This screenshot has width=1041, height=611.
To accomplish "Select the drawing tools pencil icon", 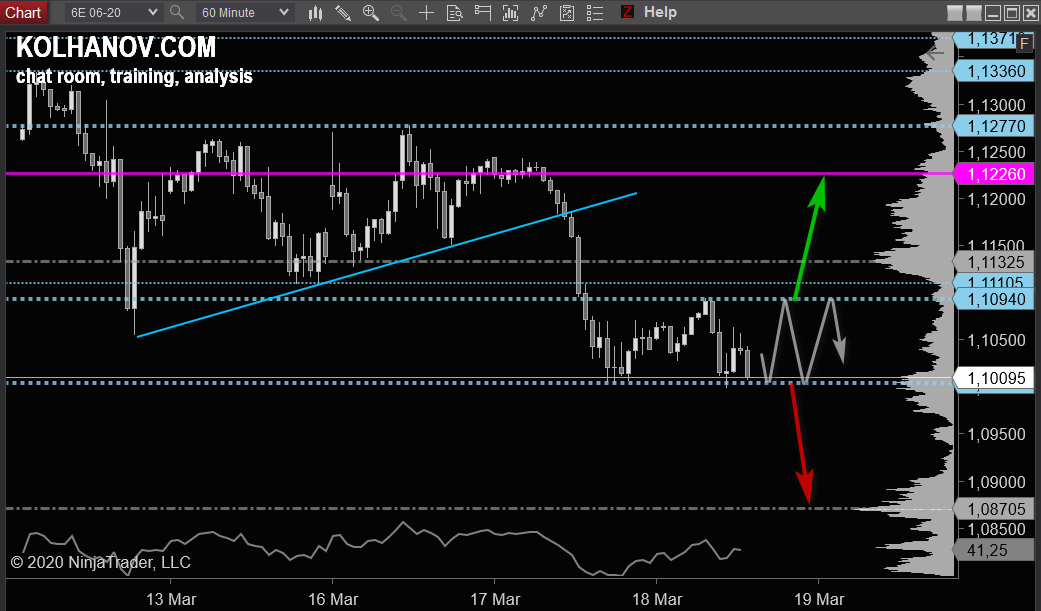I will (343, 13).
